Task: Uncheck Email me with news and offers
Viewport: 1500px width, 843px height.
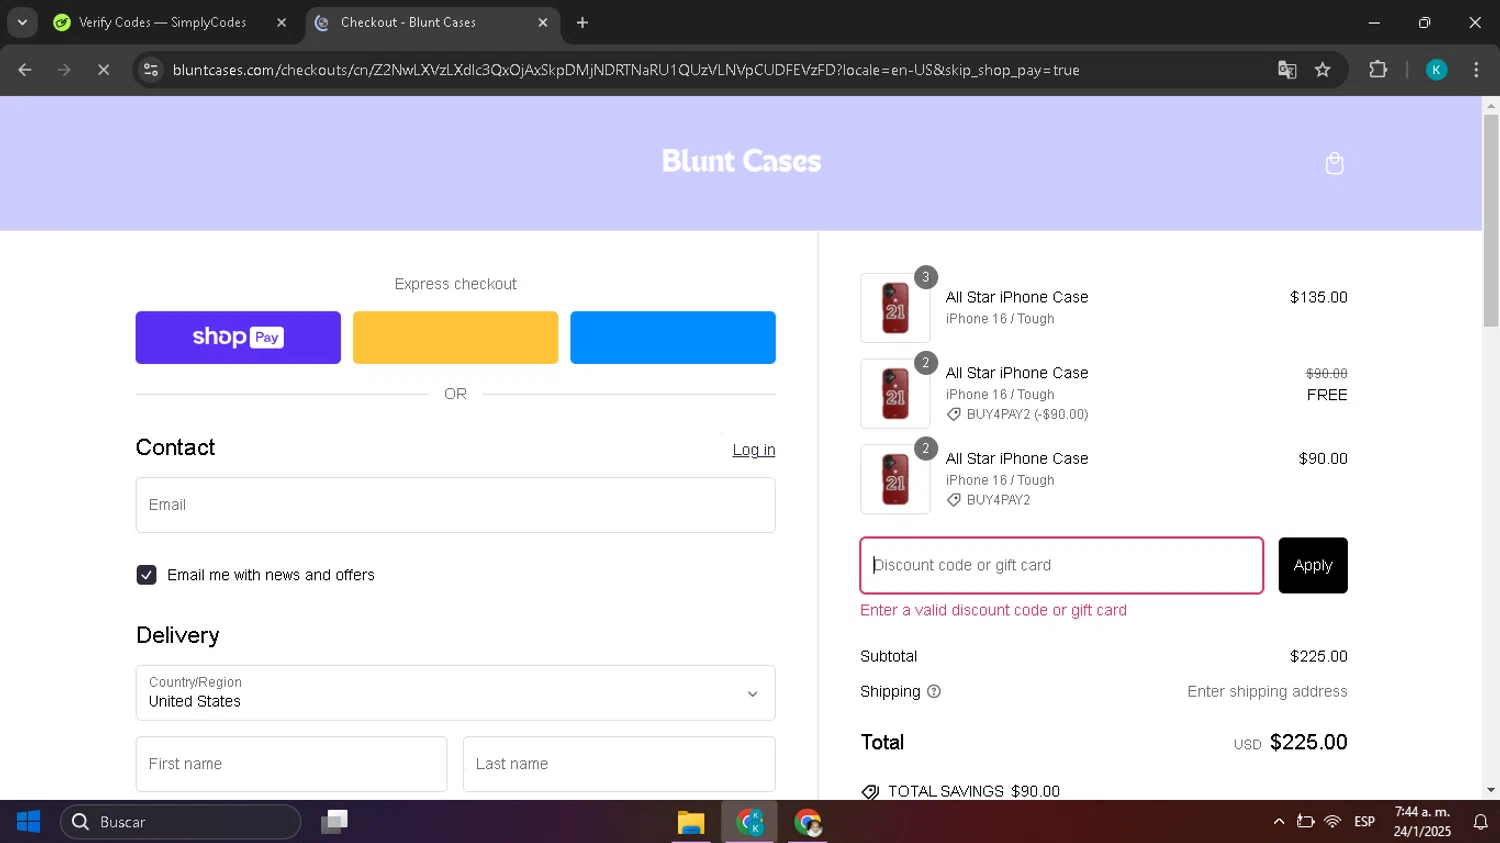Action: tap(146, 575)
